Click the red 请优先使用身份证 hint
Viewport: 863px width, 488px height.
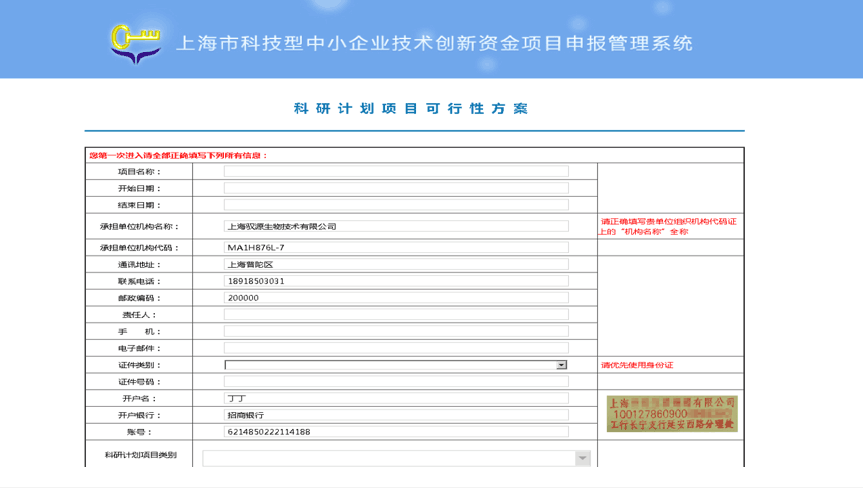637,365
